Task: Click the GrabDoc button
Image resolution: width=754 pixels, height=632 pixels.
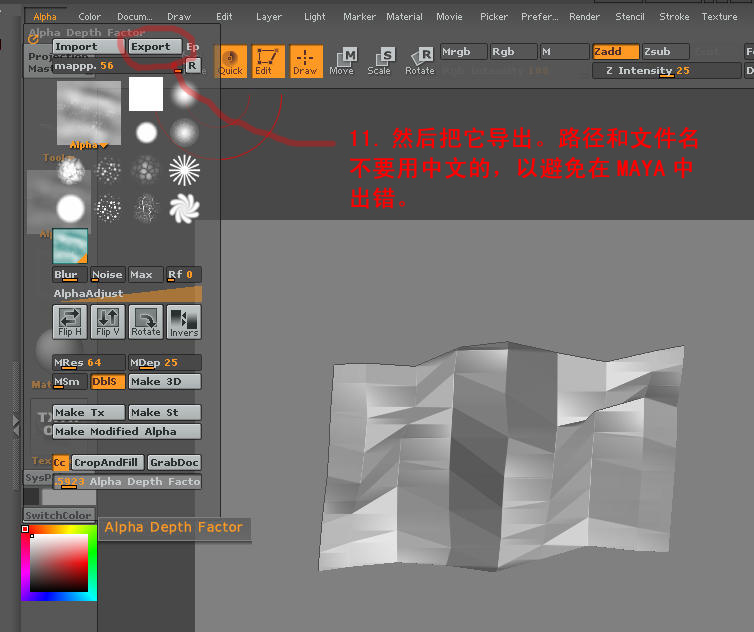Action: (174, 463)
